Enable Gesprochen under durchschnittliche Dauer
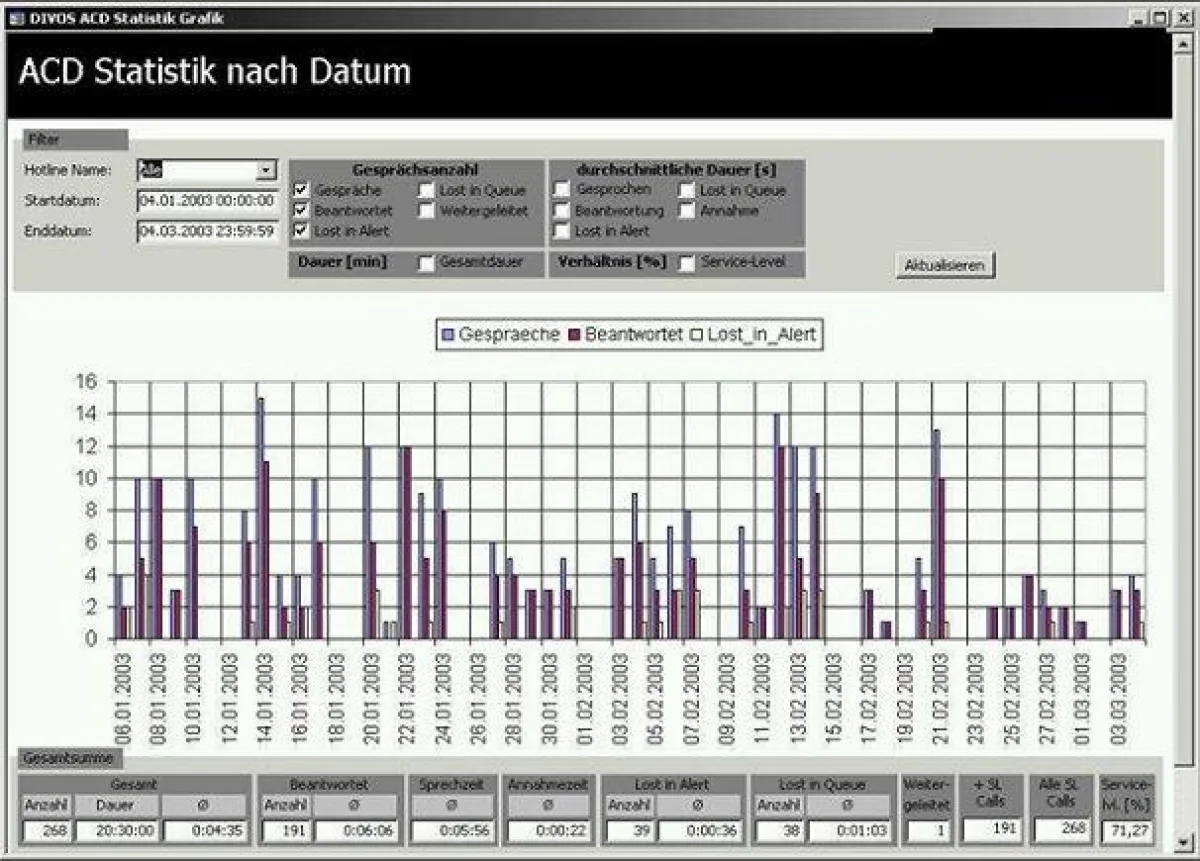1200x861 pixels. click(562, 190)
